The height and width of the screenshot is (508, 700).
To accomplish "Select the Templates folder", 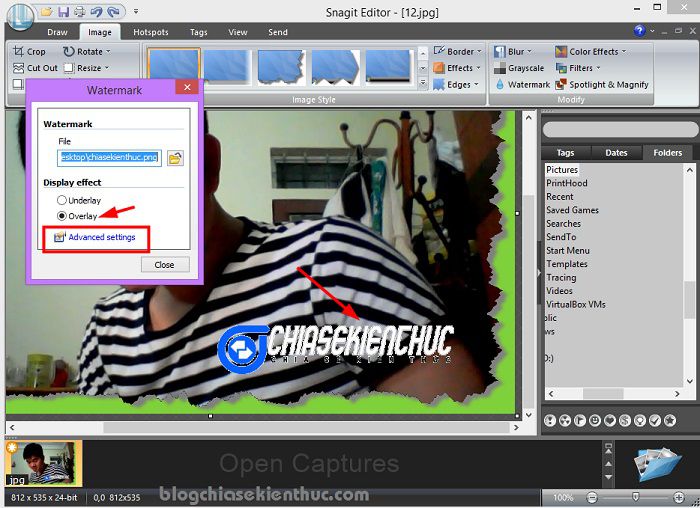I will (567, 264).
